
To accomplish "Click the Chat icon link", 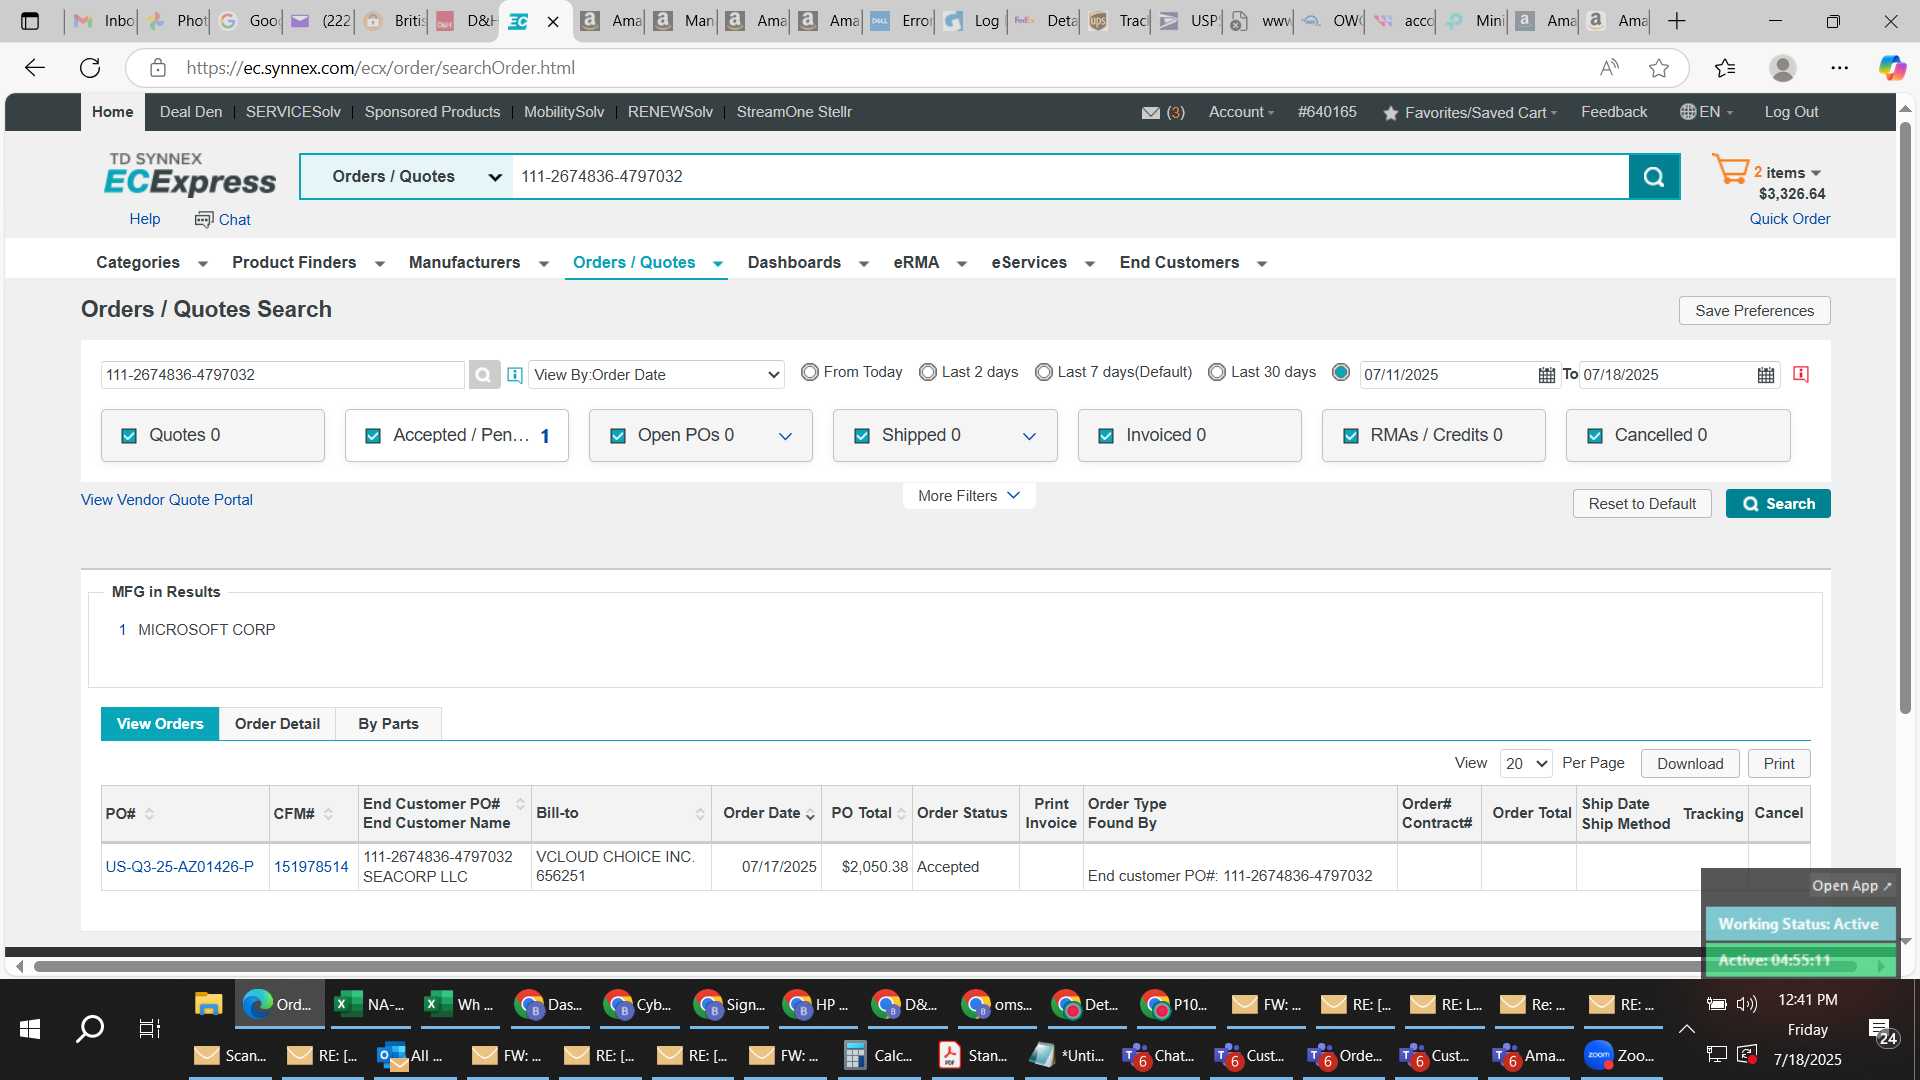I will 222,219.
